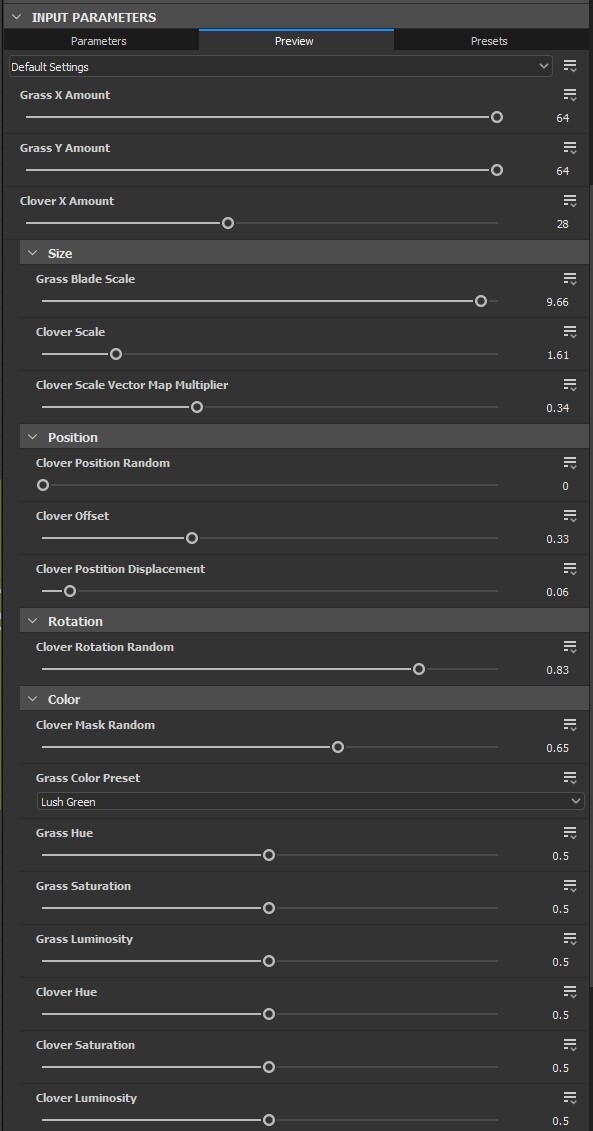
Task: Open options icon for Clover Hue
Action: pyautogui.click(x=570, y=993)
